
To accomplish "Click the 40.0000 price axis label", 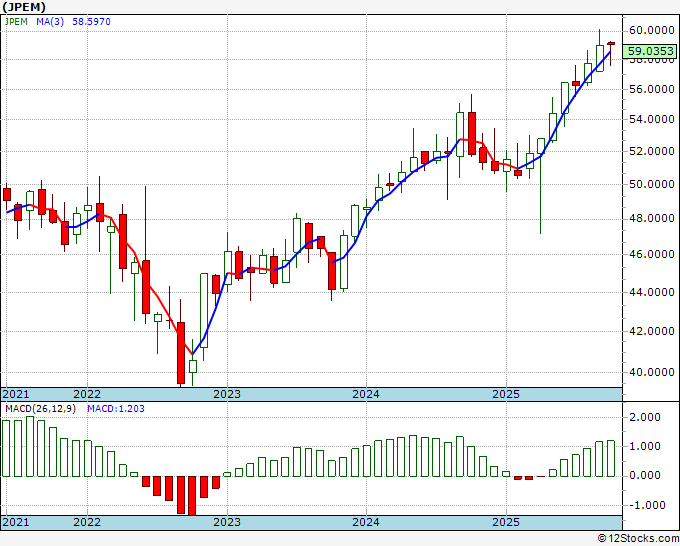I will tap(651, 372).
